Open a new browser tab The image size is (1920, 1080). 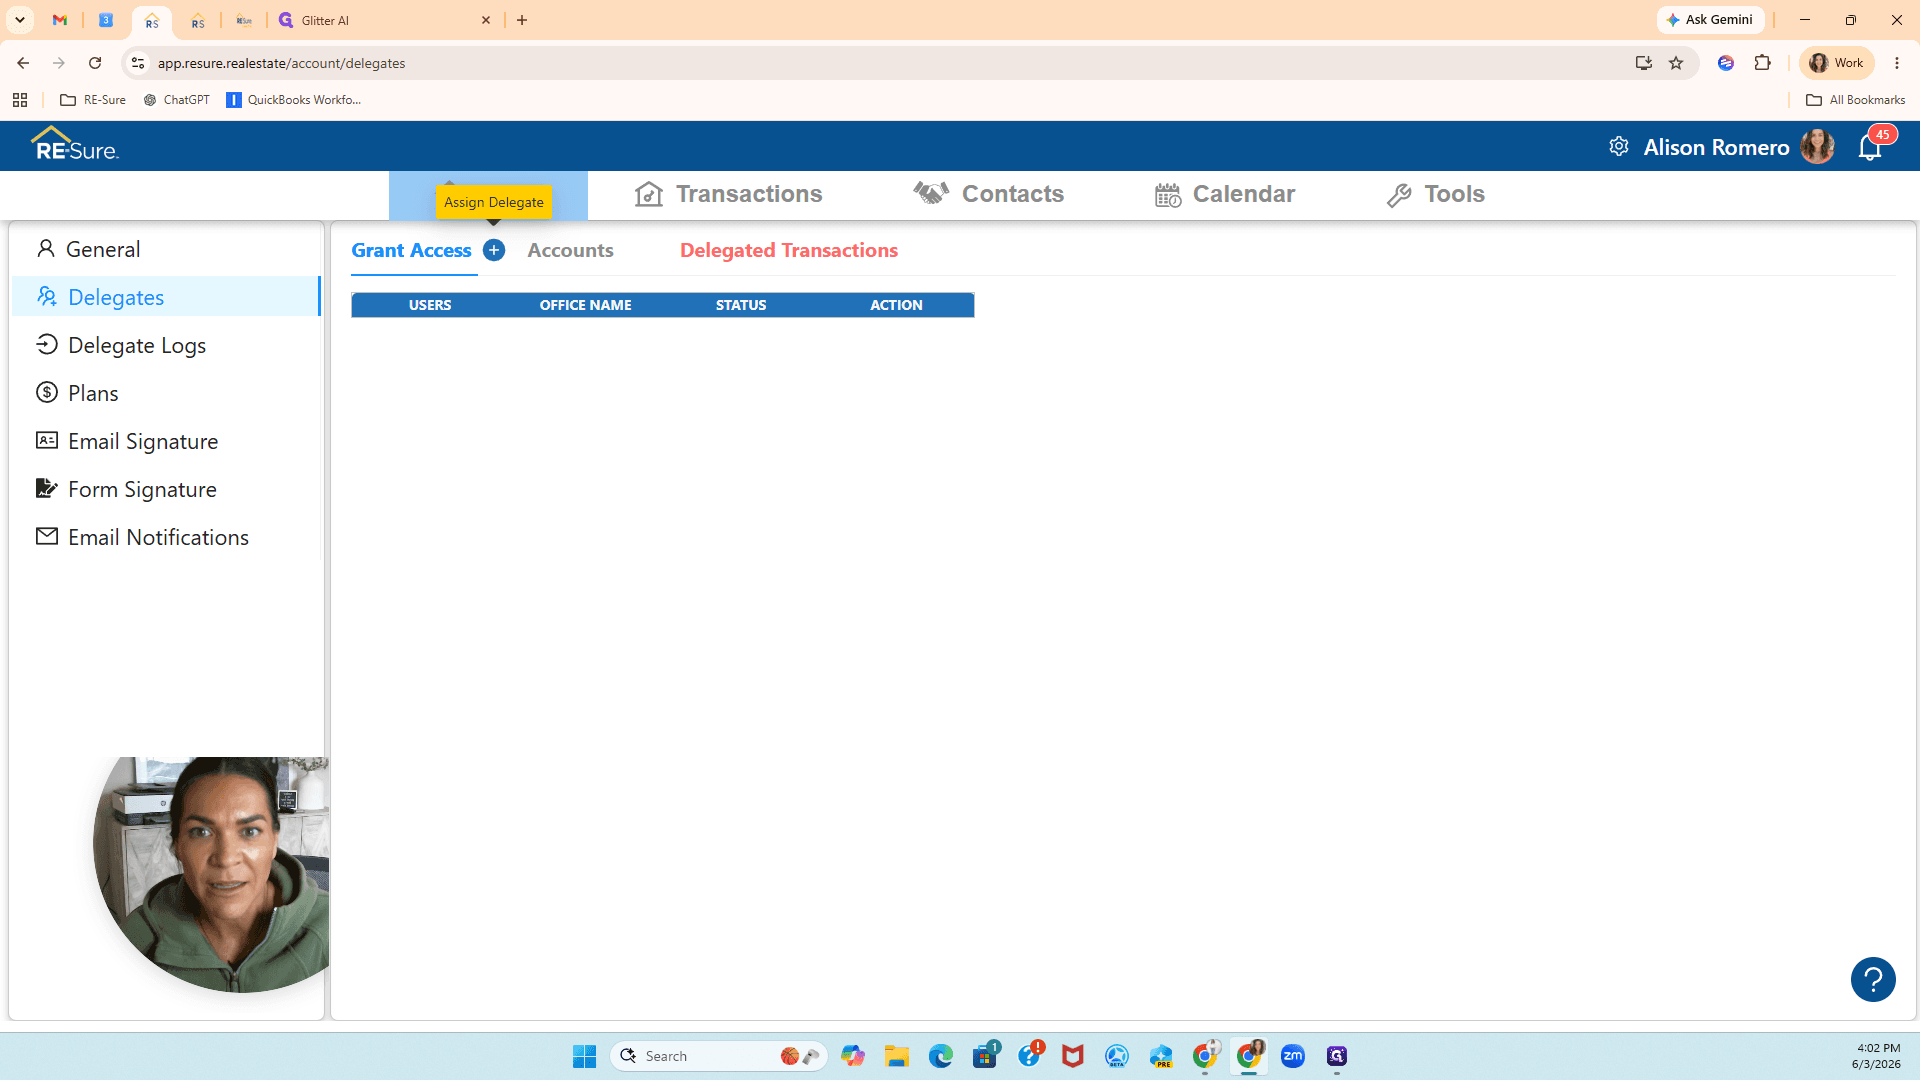click(522, 20)
